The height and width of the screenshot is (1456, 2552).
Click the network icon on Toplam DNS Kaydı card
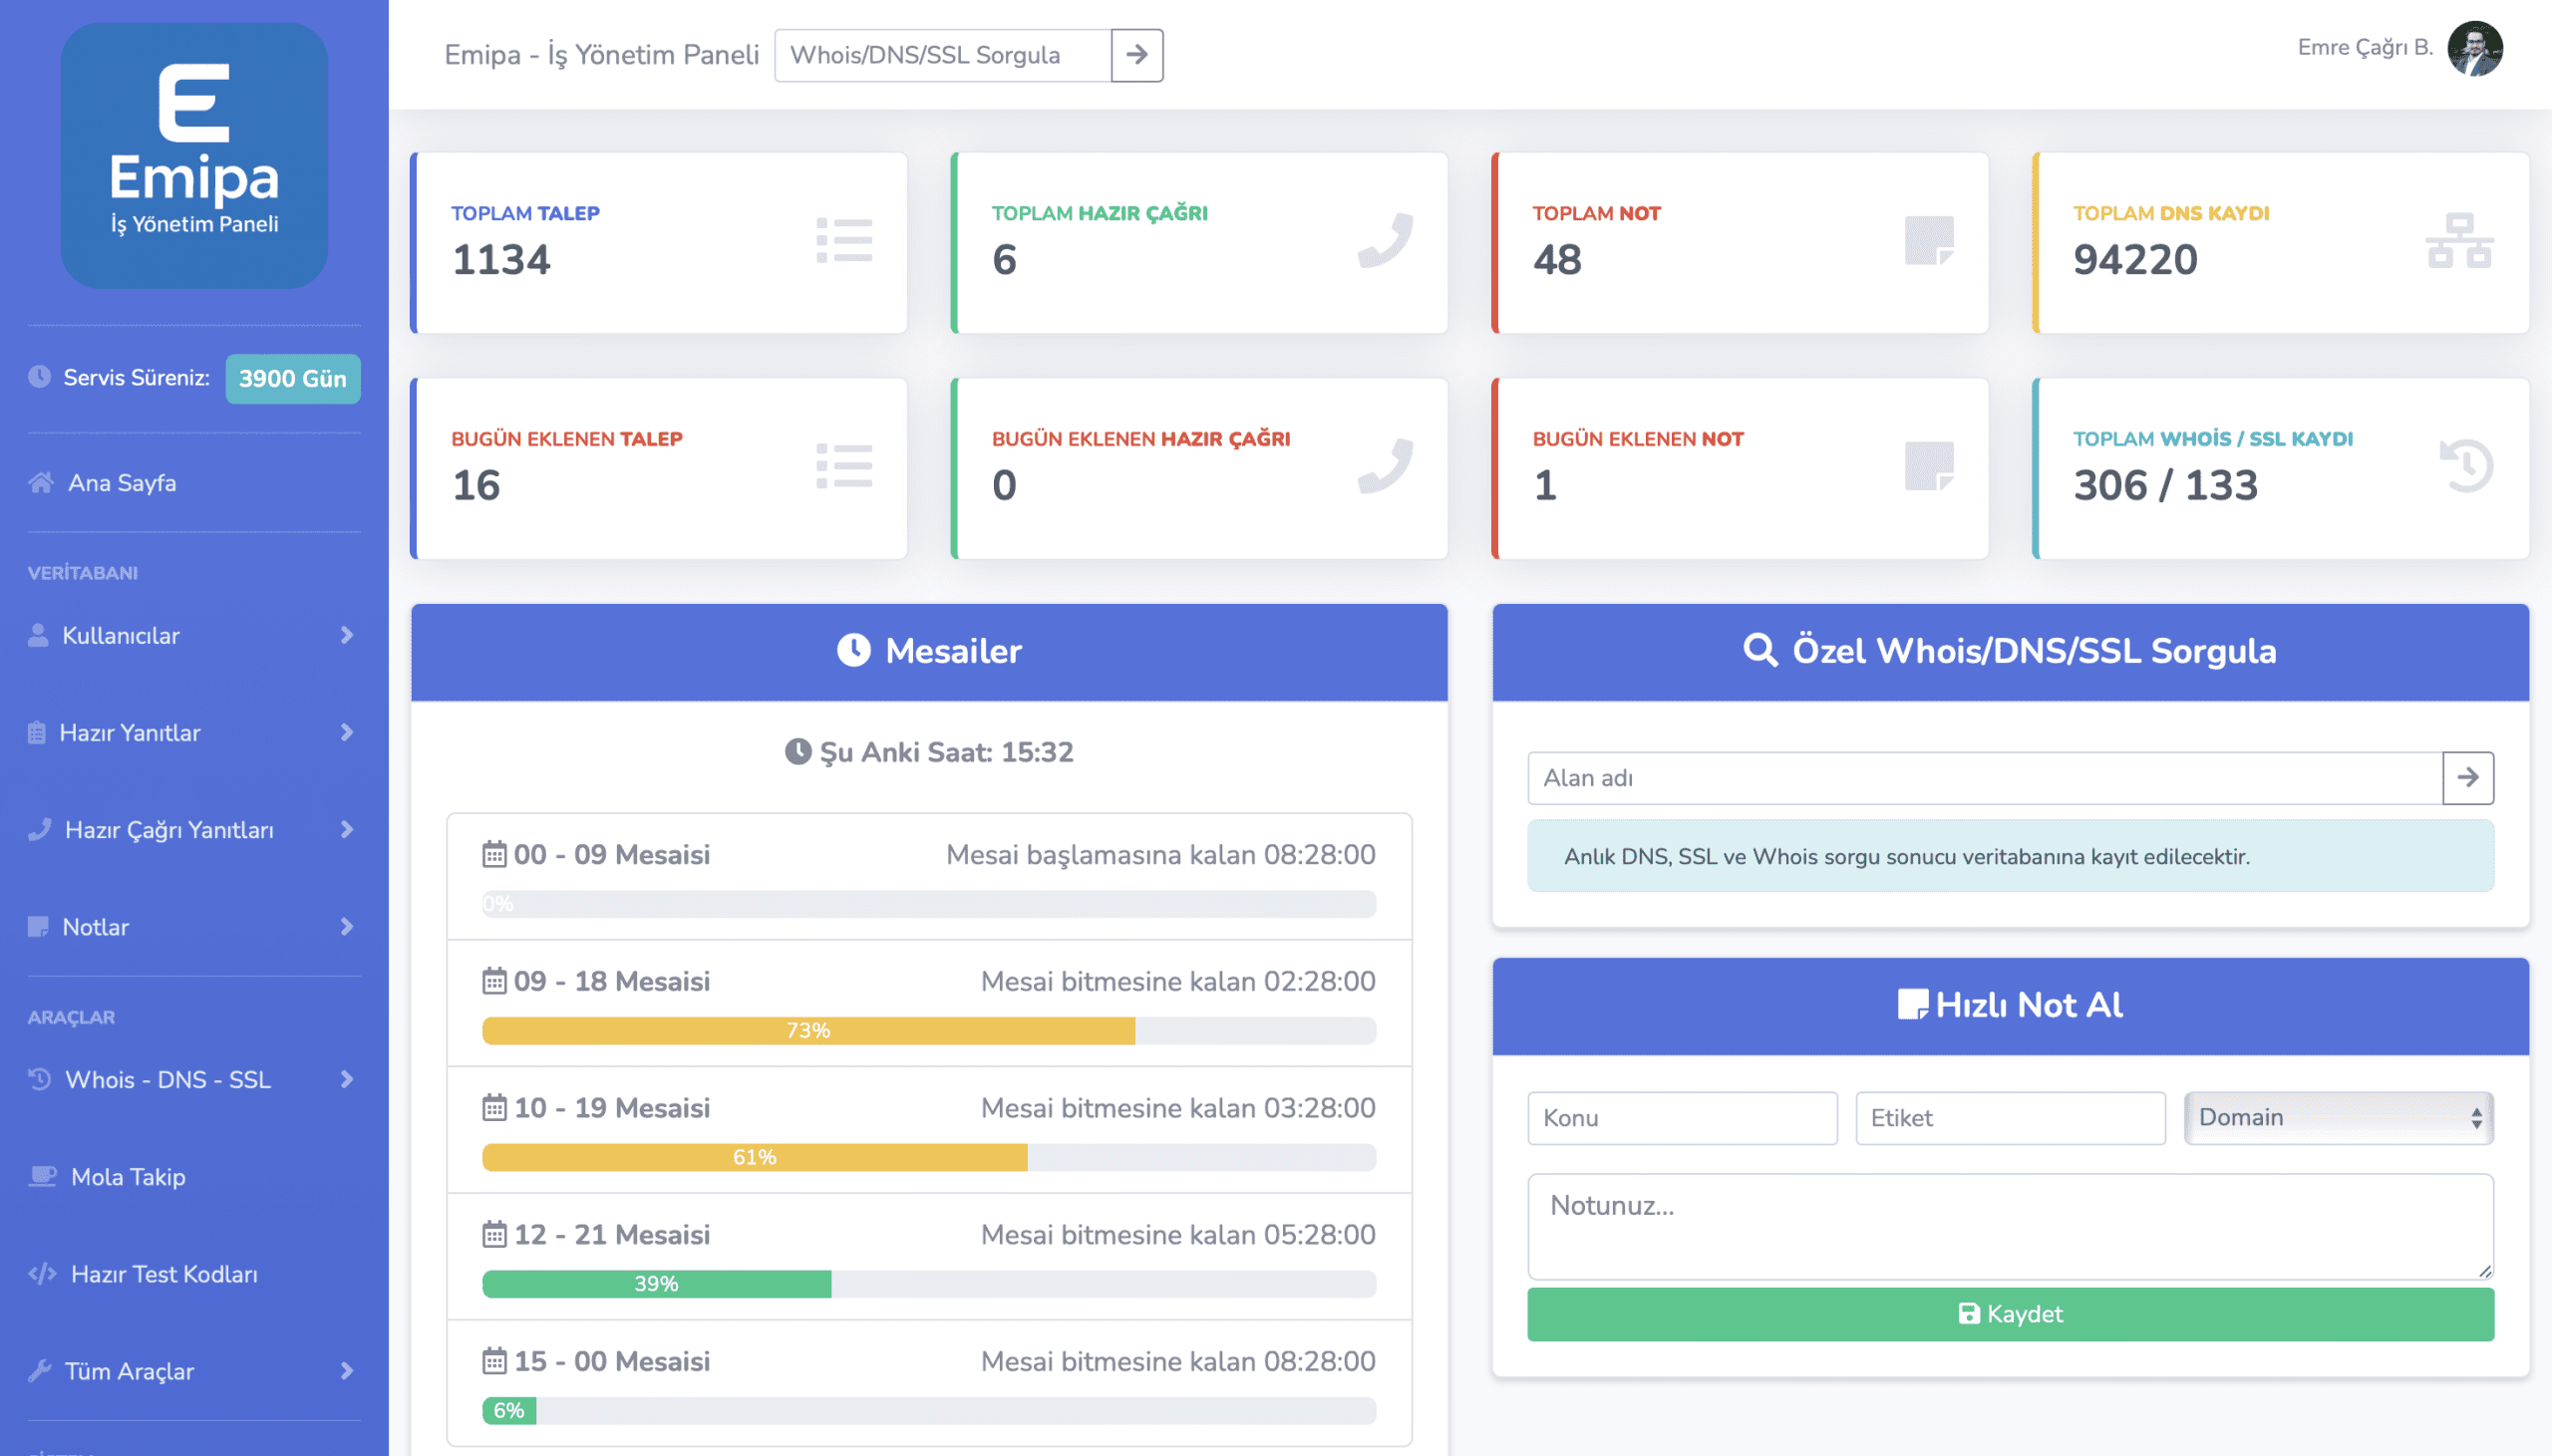2459,241
